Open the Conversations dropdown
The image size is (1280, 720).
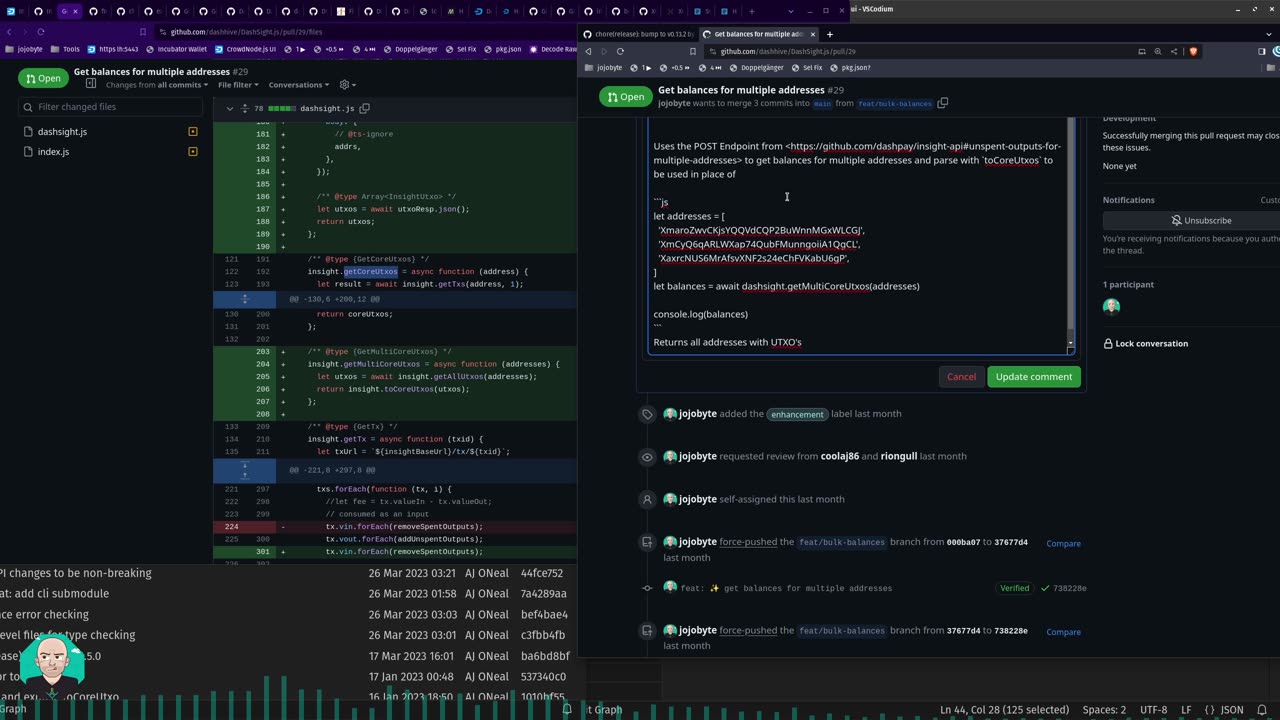298,85
